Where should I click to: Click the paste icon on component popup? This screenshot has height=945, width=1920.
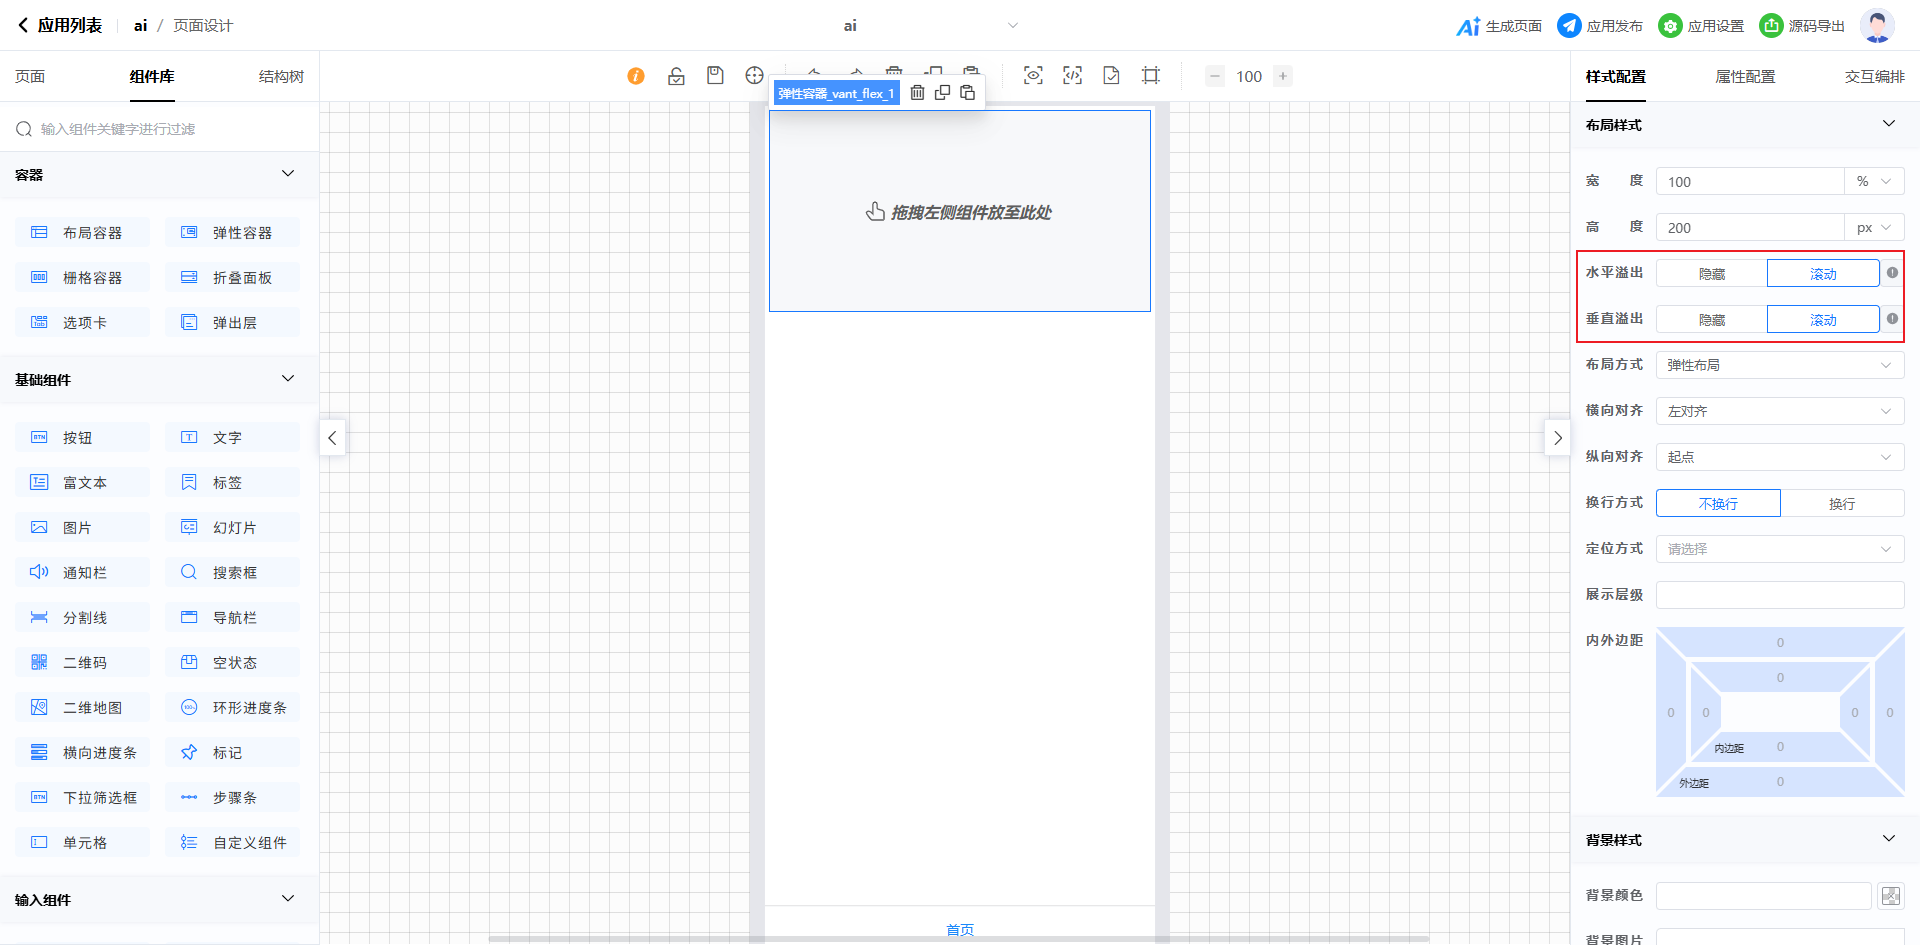(x=967, y=93)
